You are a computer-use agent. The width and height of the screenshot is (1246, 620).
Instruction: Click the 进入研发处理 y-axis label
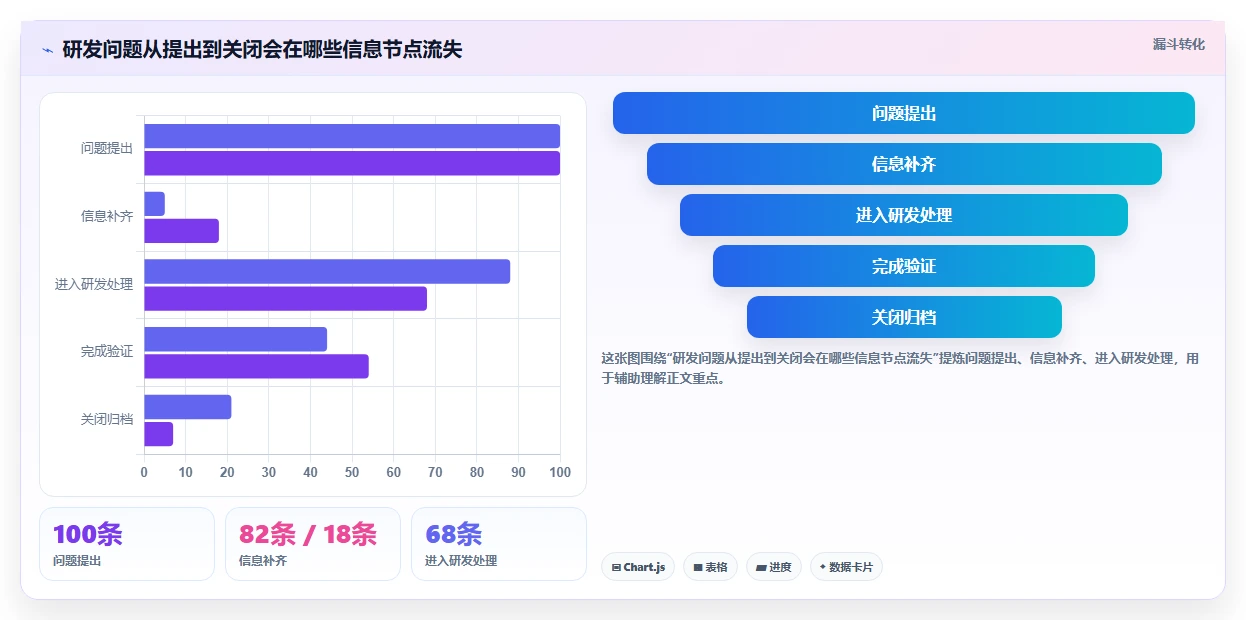(x=94, y=285)
